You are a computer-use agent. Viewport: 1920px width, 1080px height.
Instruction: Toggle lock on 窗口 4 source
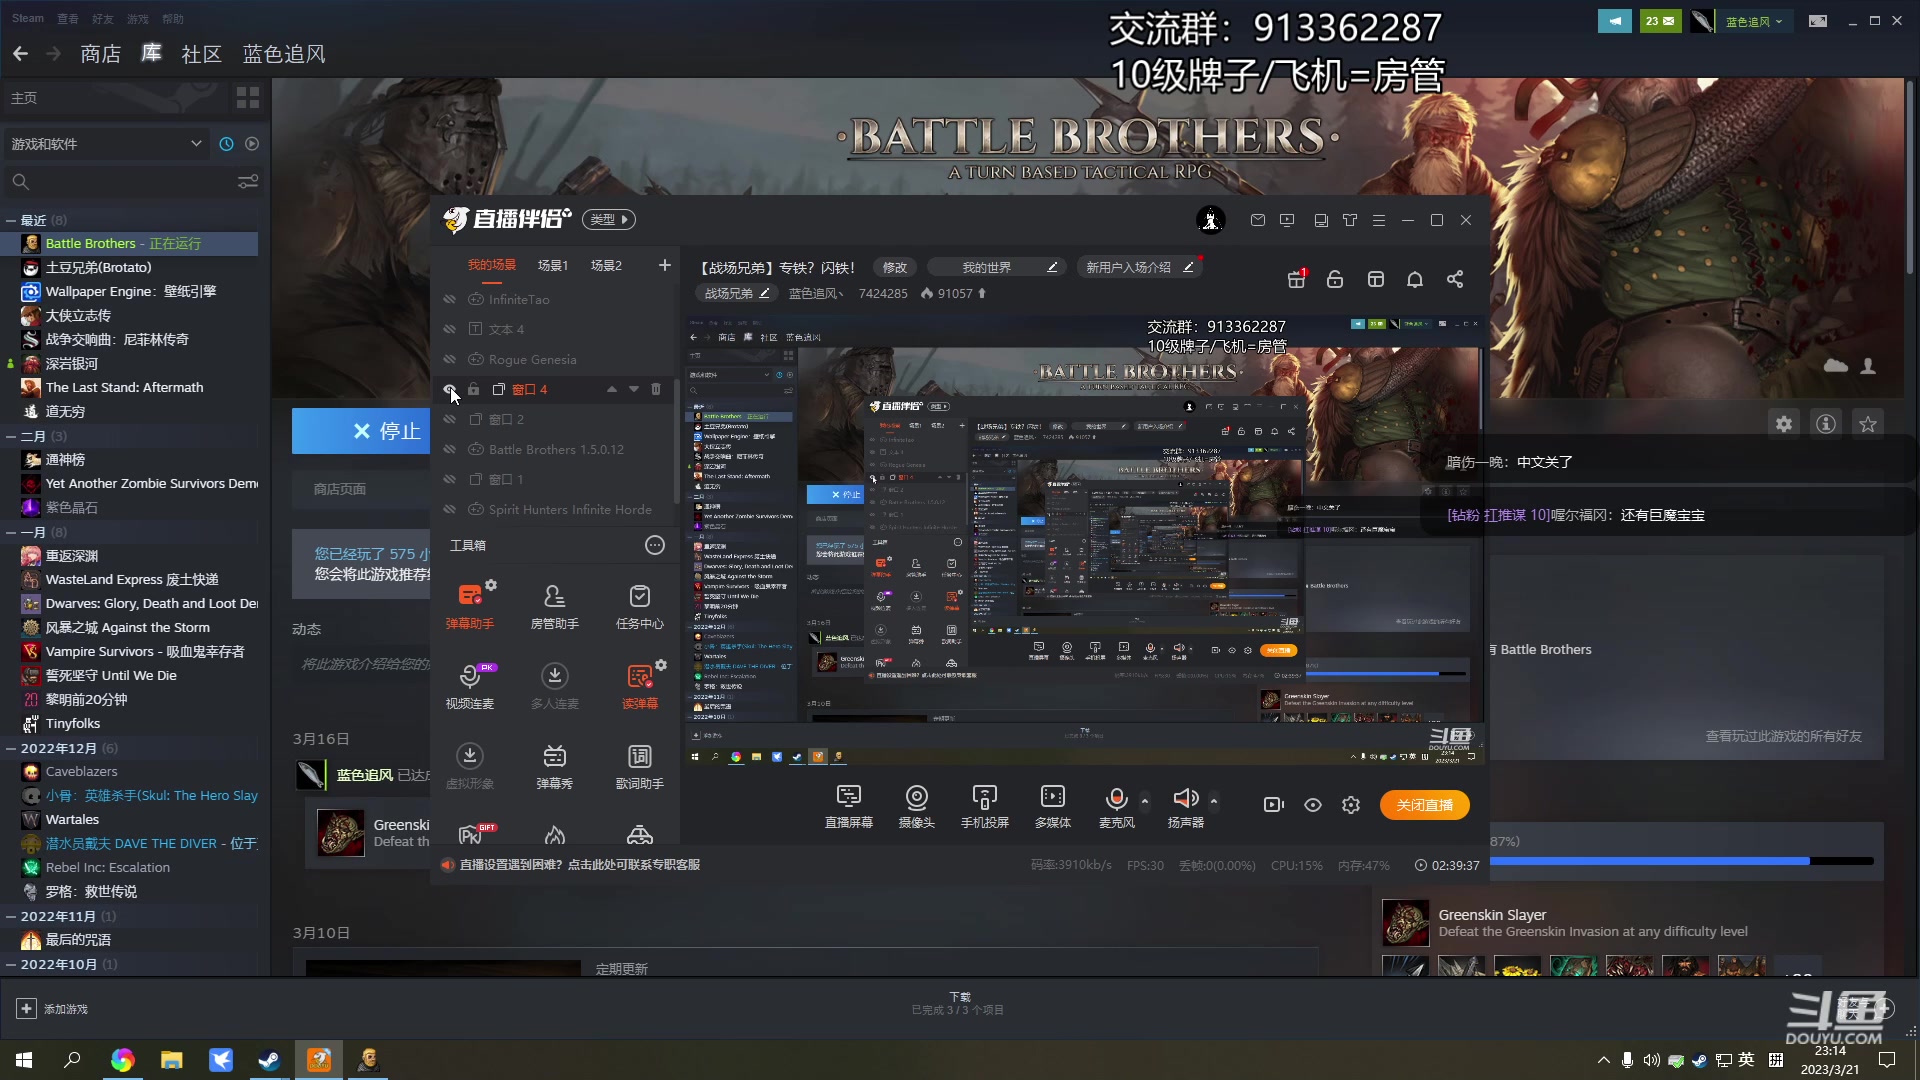pyautogui.click(x=474, y=389)
